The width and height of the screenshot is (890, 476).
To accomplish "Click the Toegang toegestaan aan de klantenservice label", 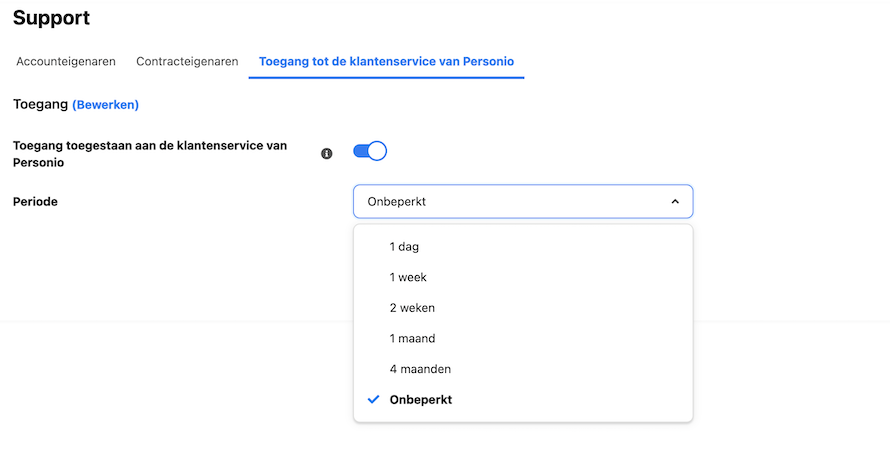I will pos(150,154).
